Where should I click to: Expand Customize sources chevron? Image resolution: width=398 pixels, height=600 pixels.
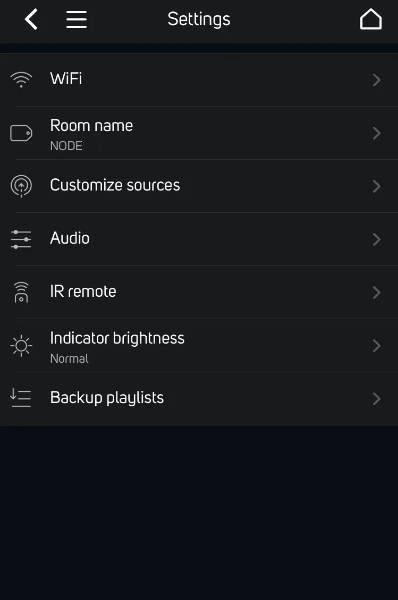click(x=376, y=186)
